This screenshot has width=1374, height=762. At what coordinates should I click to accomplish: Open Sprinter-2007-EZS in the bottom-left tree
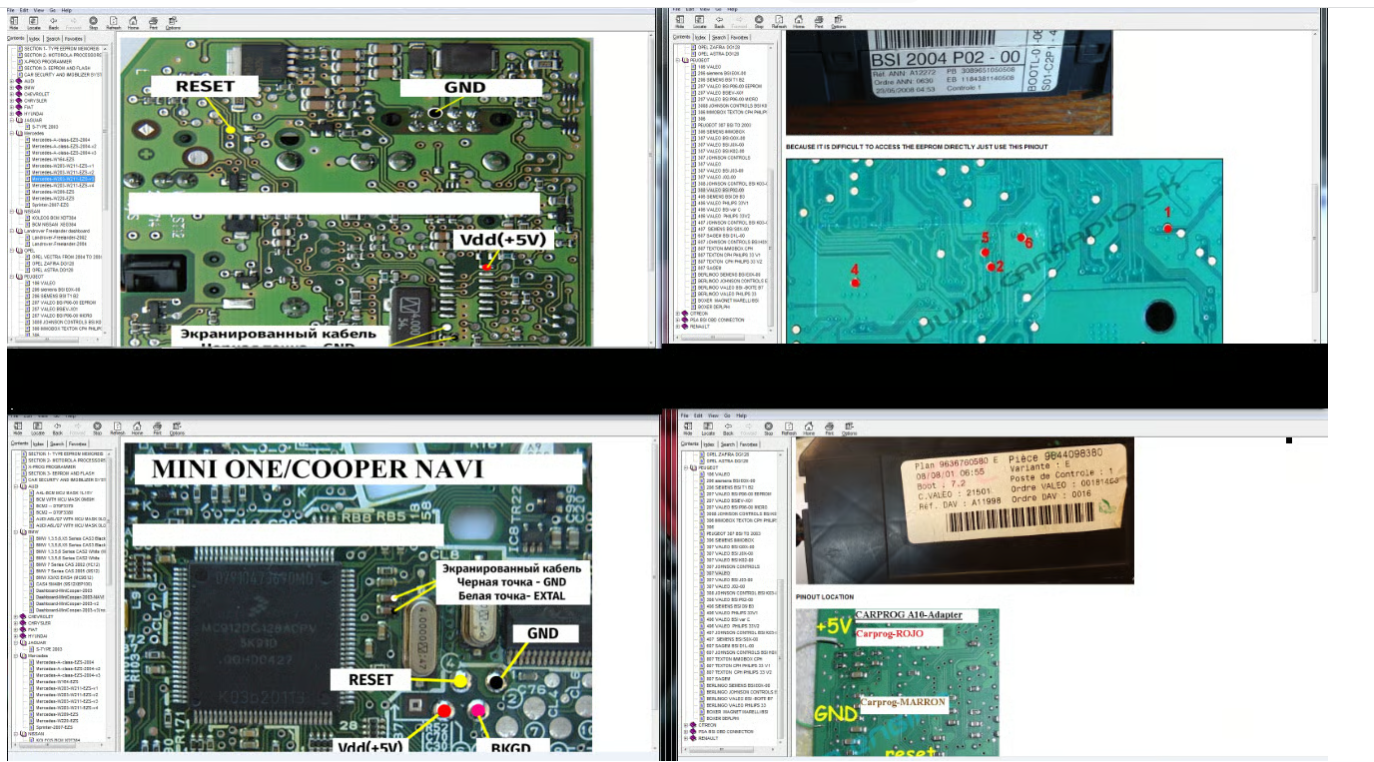(x=56, y=727)
